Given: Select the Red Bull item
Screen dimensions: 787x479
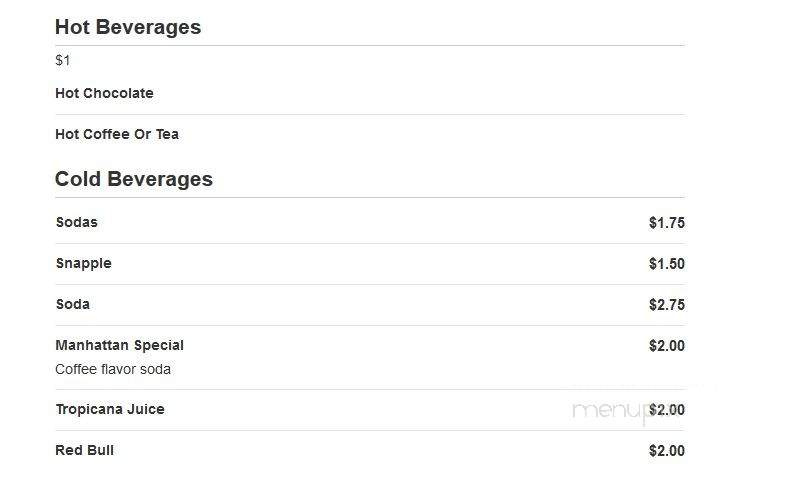Looking at the screenshot, I should [84, 450].
